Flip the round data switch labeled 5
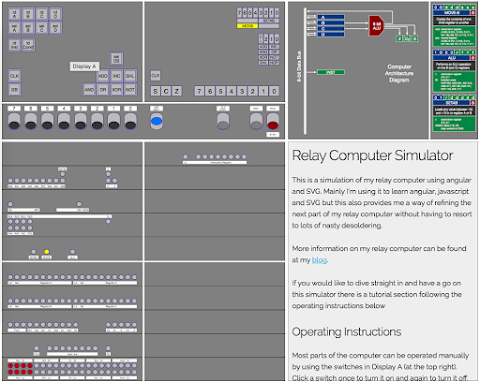480x382 pixels. point(47,121)
